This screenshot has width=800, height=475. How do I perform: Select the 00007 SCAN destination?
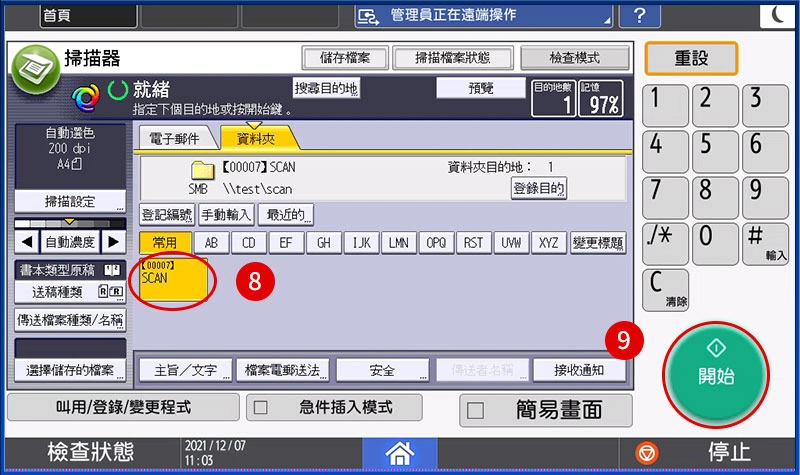pyautogui.click(x=173, y=280)
